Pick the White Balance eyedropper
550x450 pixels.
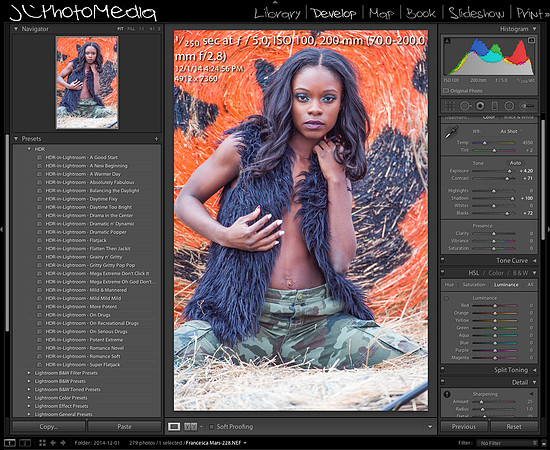tap(451, 132)
